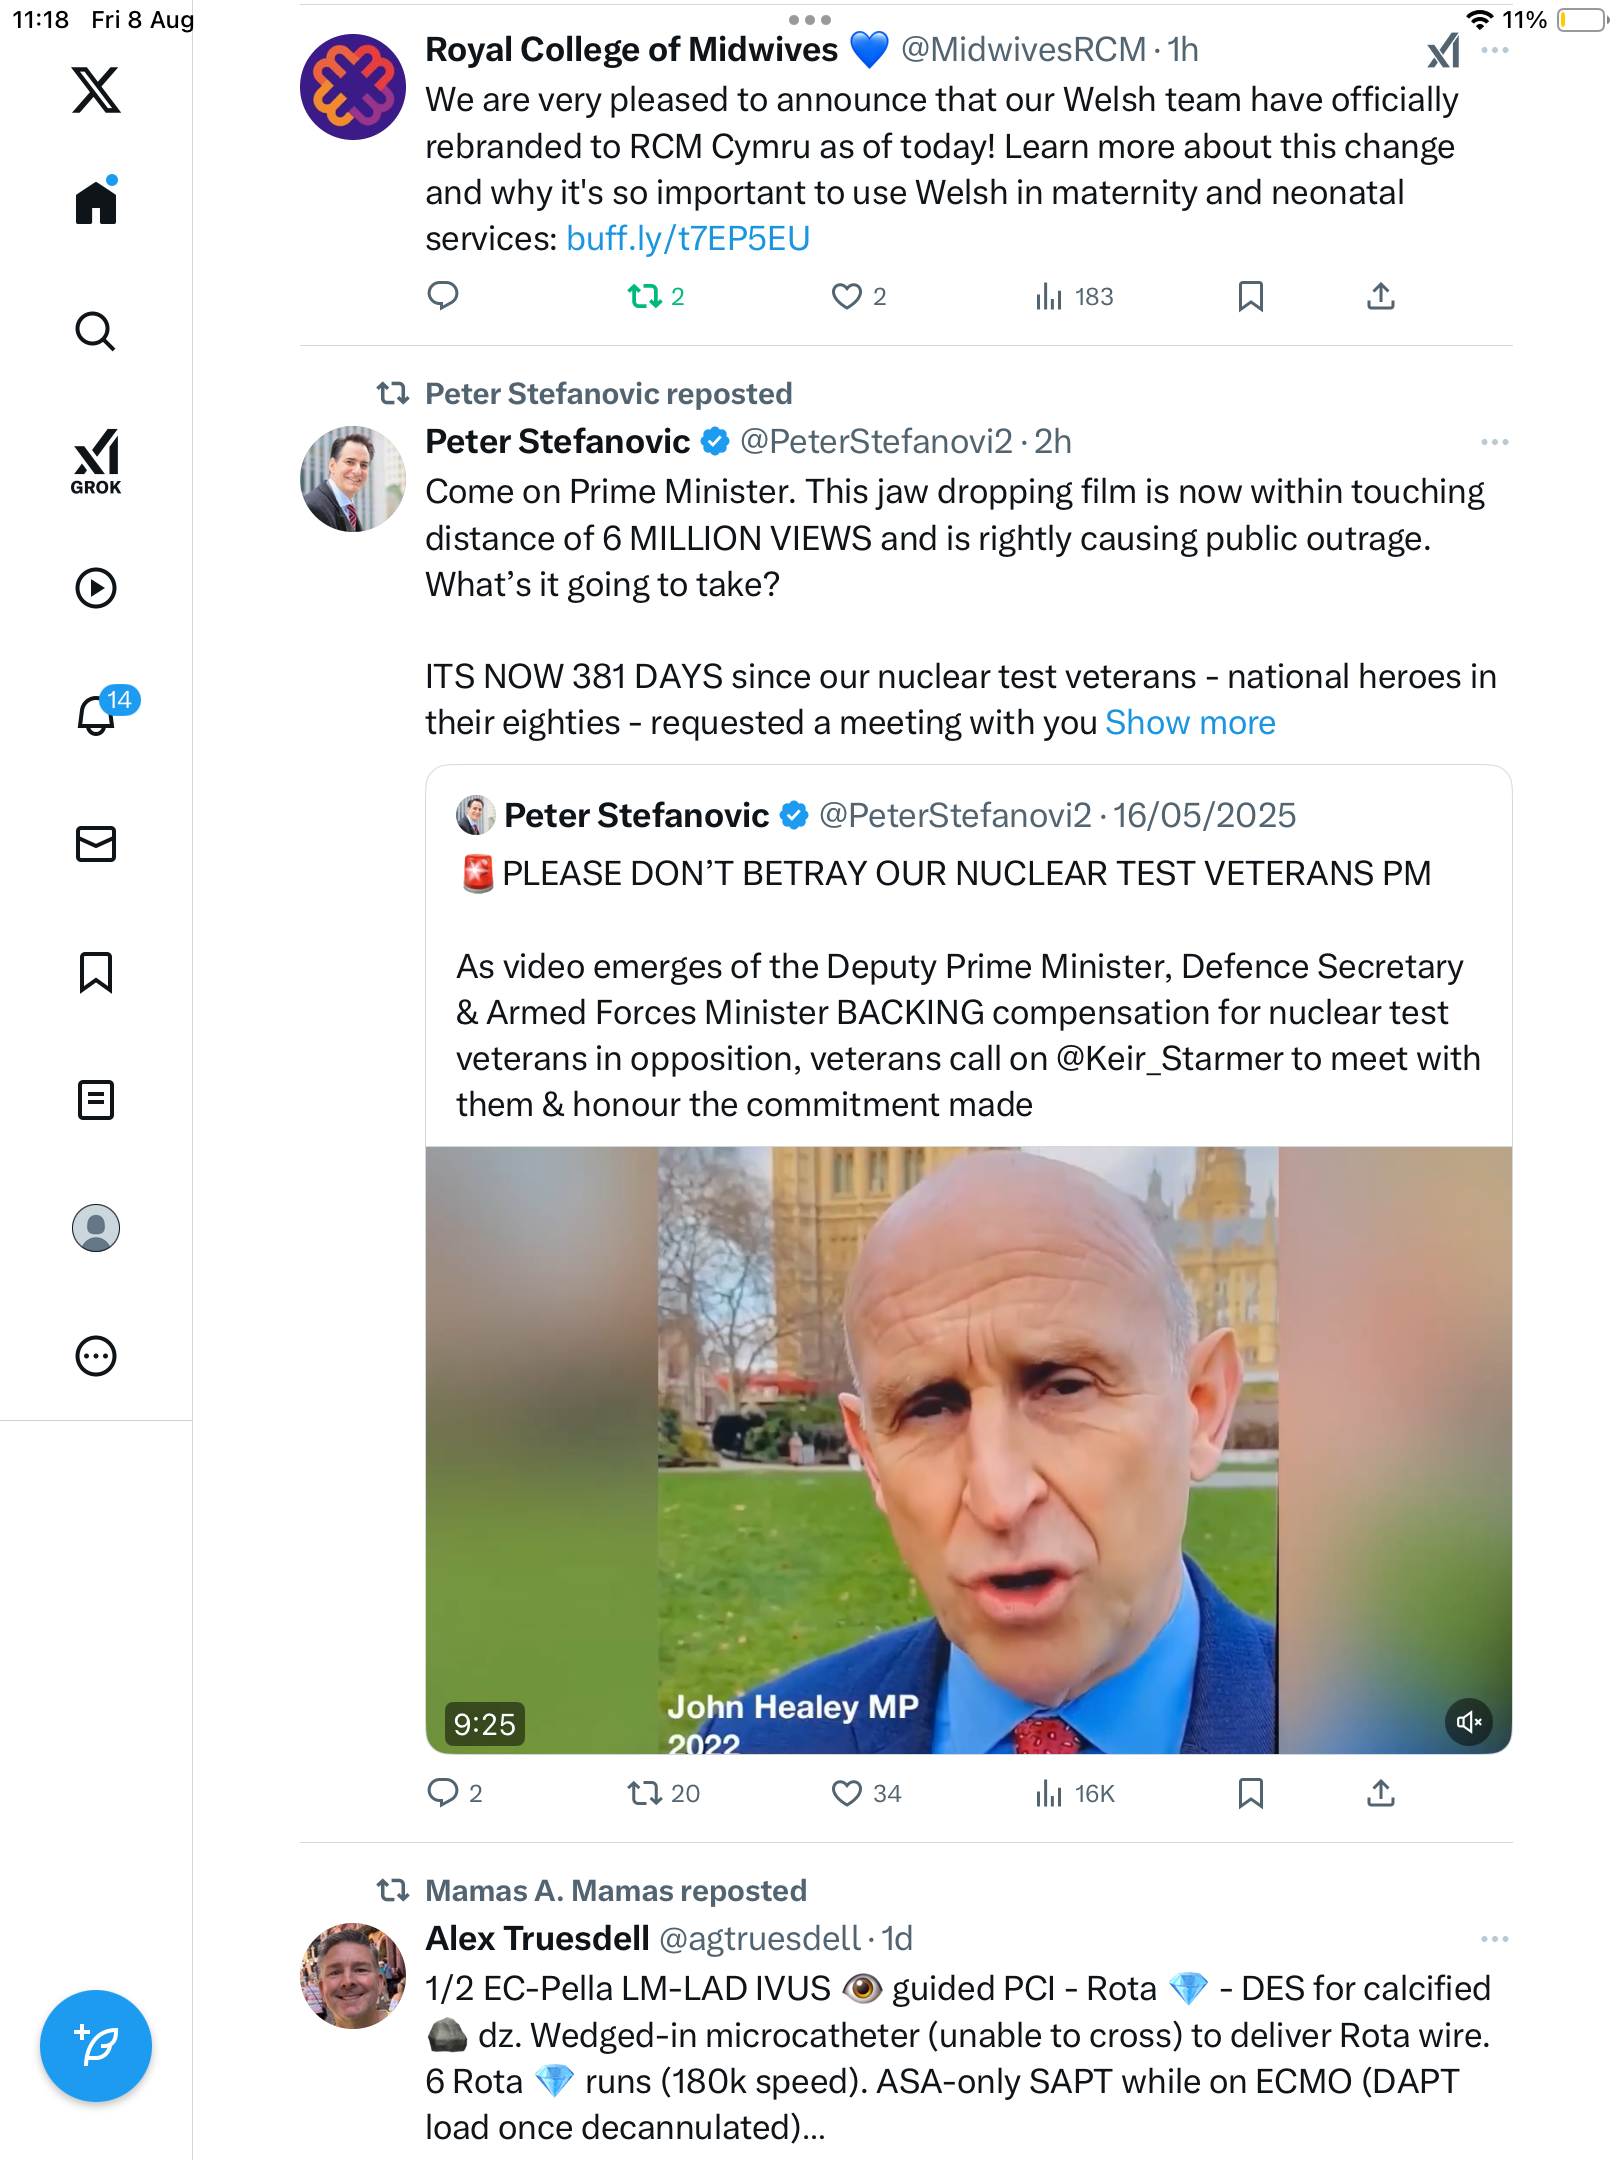Open Bookmarks in the sidebar

(x=96, y=972)
